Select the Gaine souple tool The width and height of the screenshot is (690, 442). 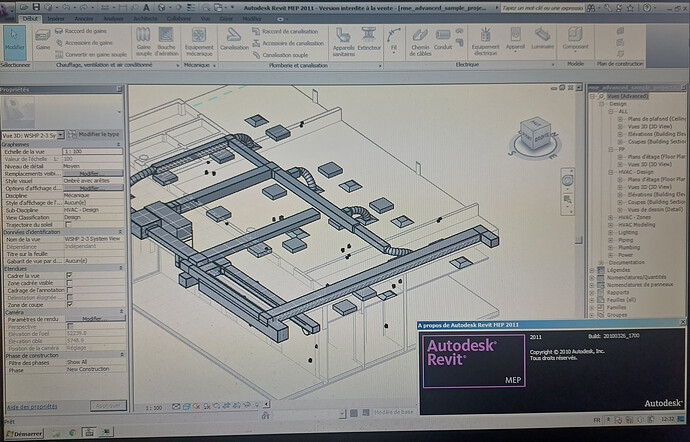click(143, 42)
